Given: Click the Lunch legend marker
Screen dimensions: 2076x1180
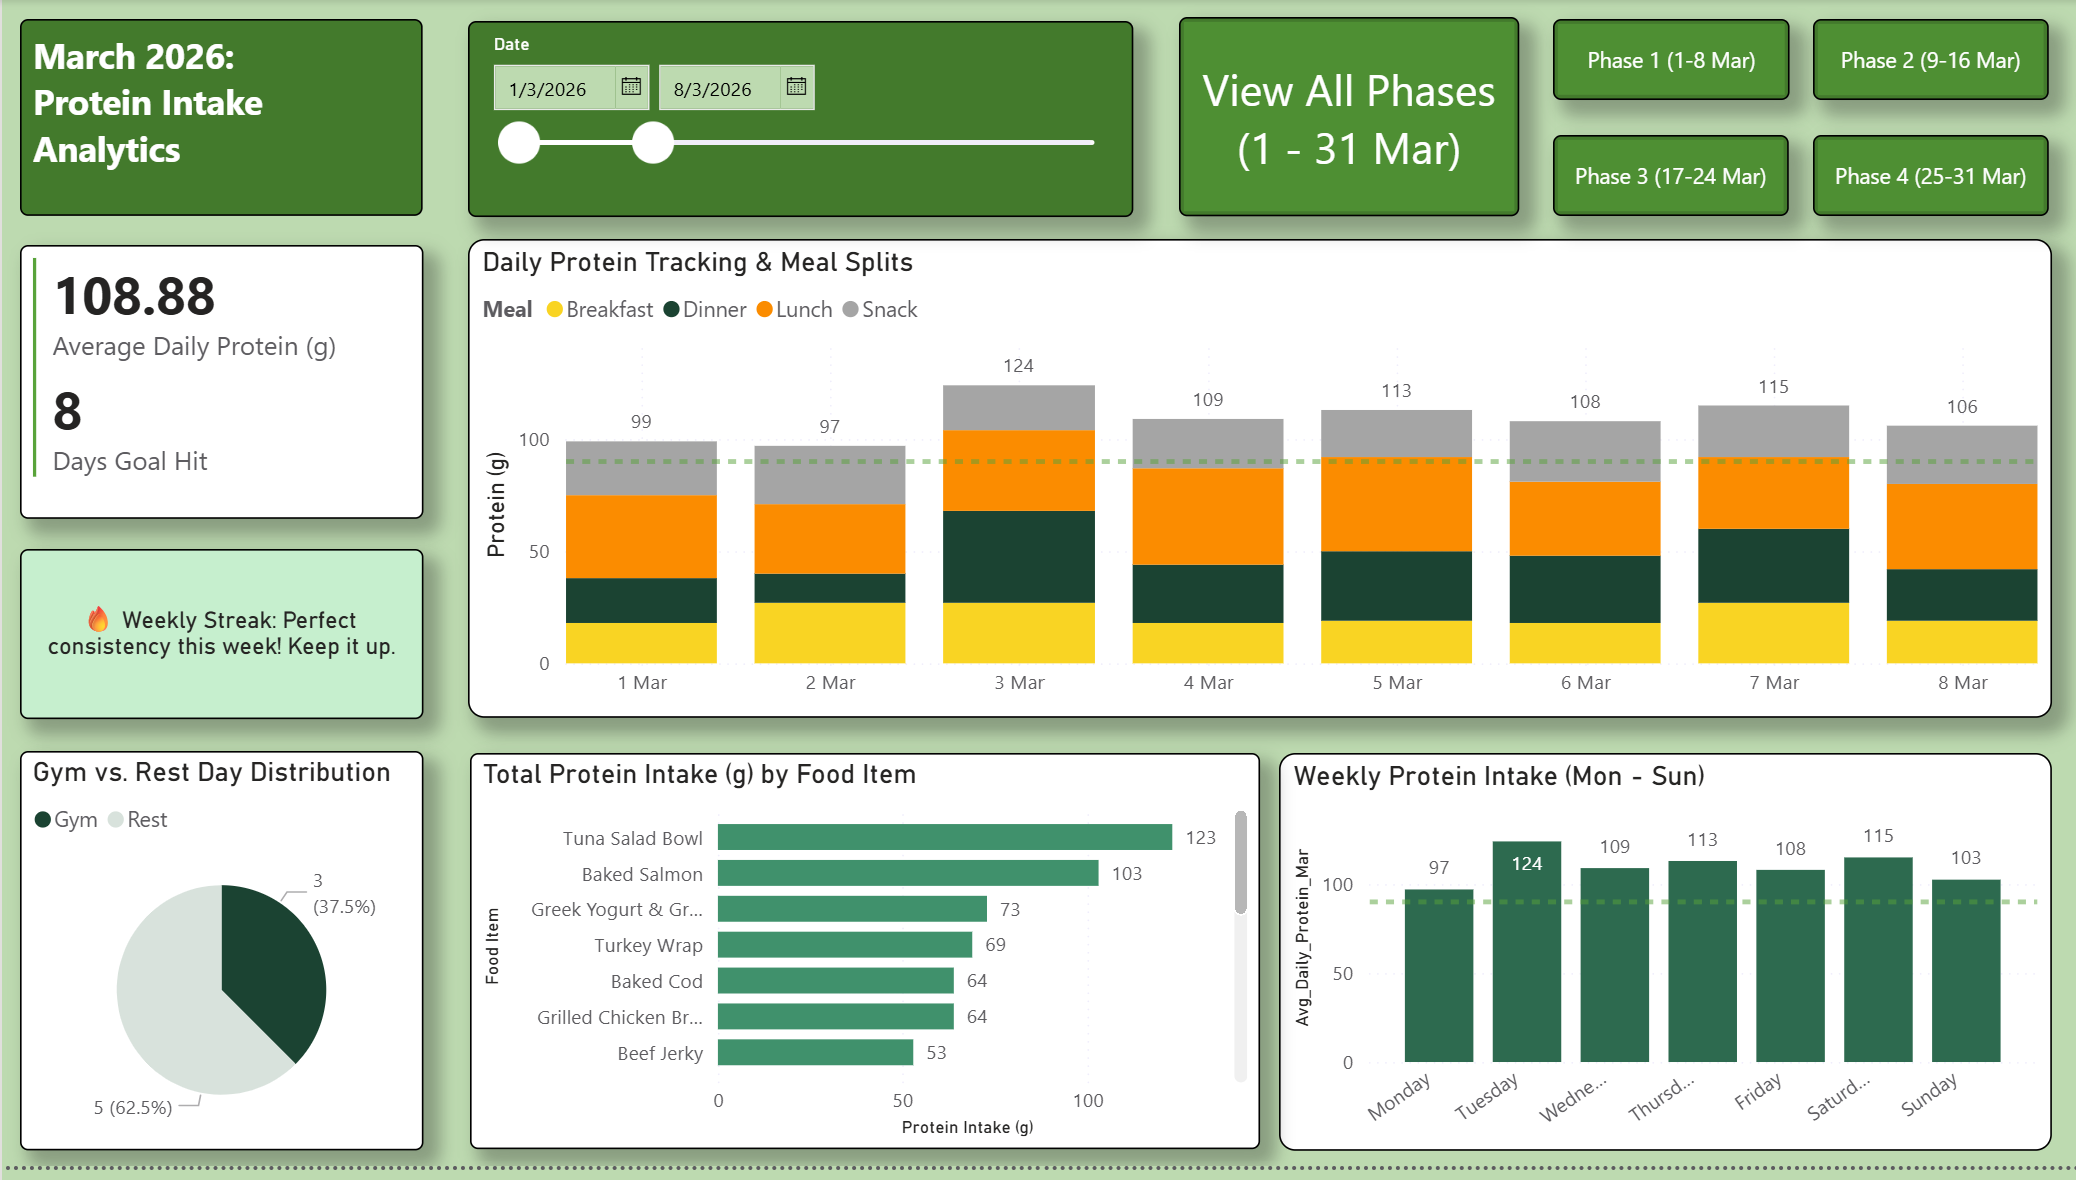Looking at the screenshot, I should point(765,310).
